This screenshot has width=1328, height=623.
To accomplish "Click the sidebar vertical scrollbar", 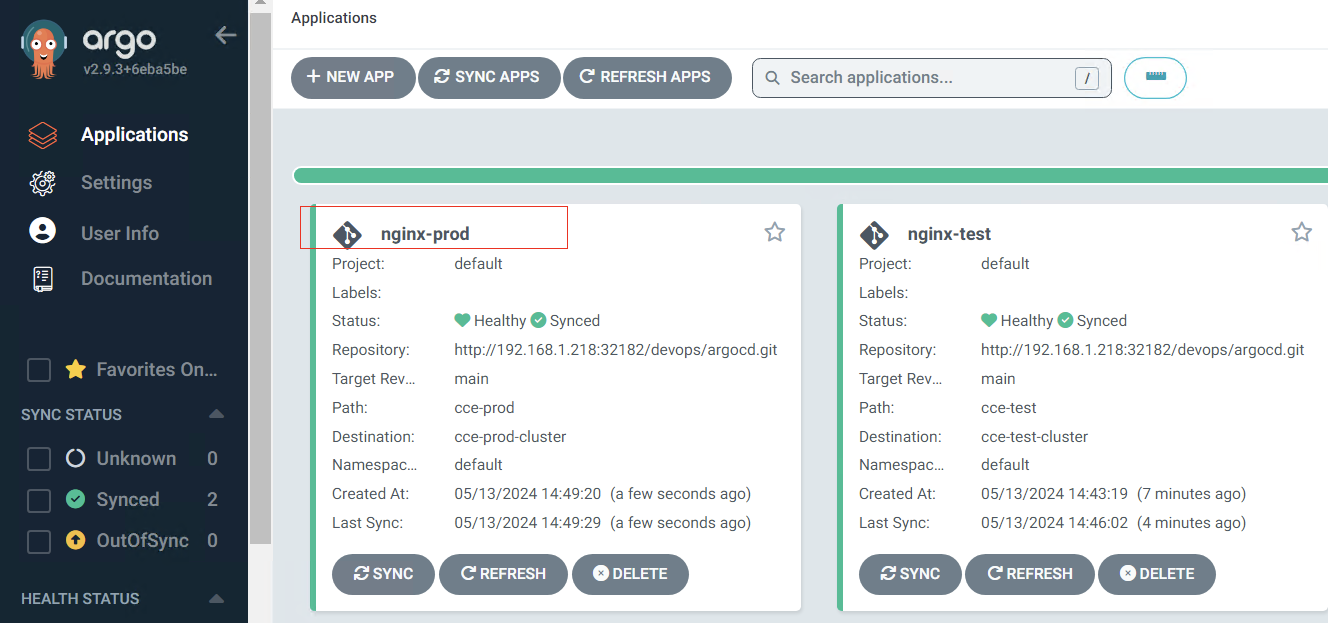I will coord(260,280).
